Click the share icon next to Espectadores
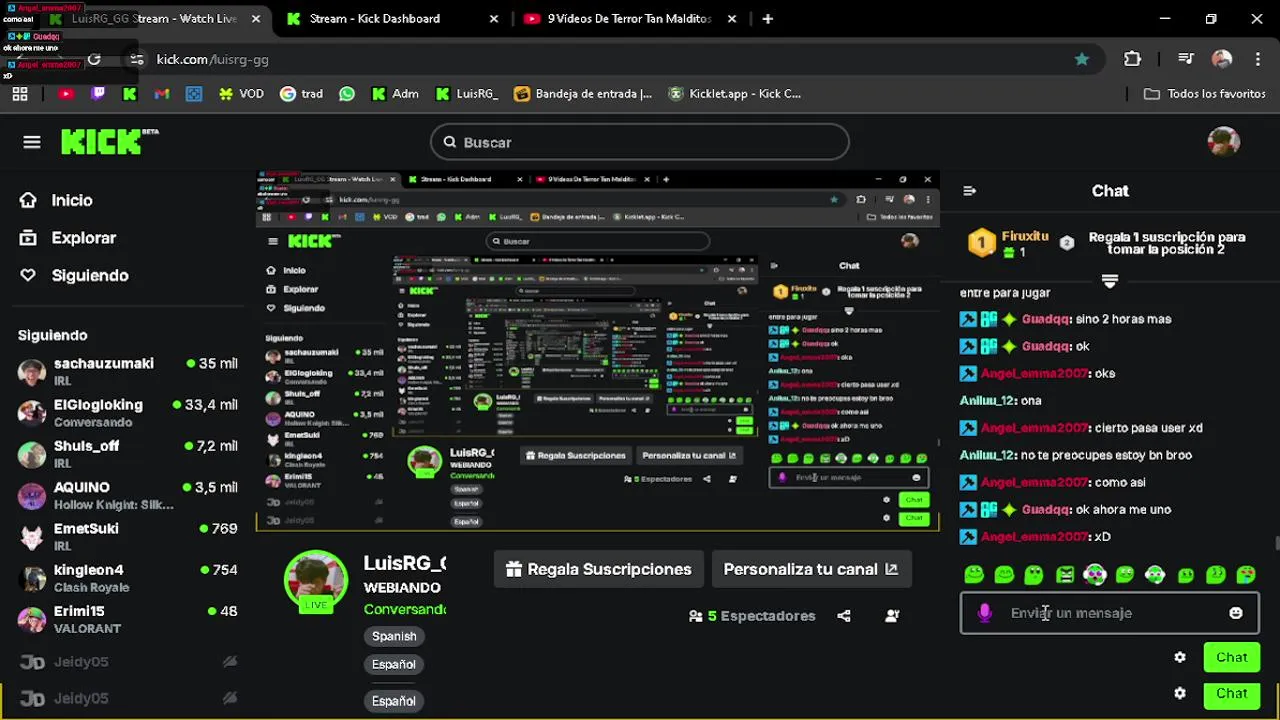Image resolution: width=1280 pixels, height=720 pixels. tap(844, 616)
